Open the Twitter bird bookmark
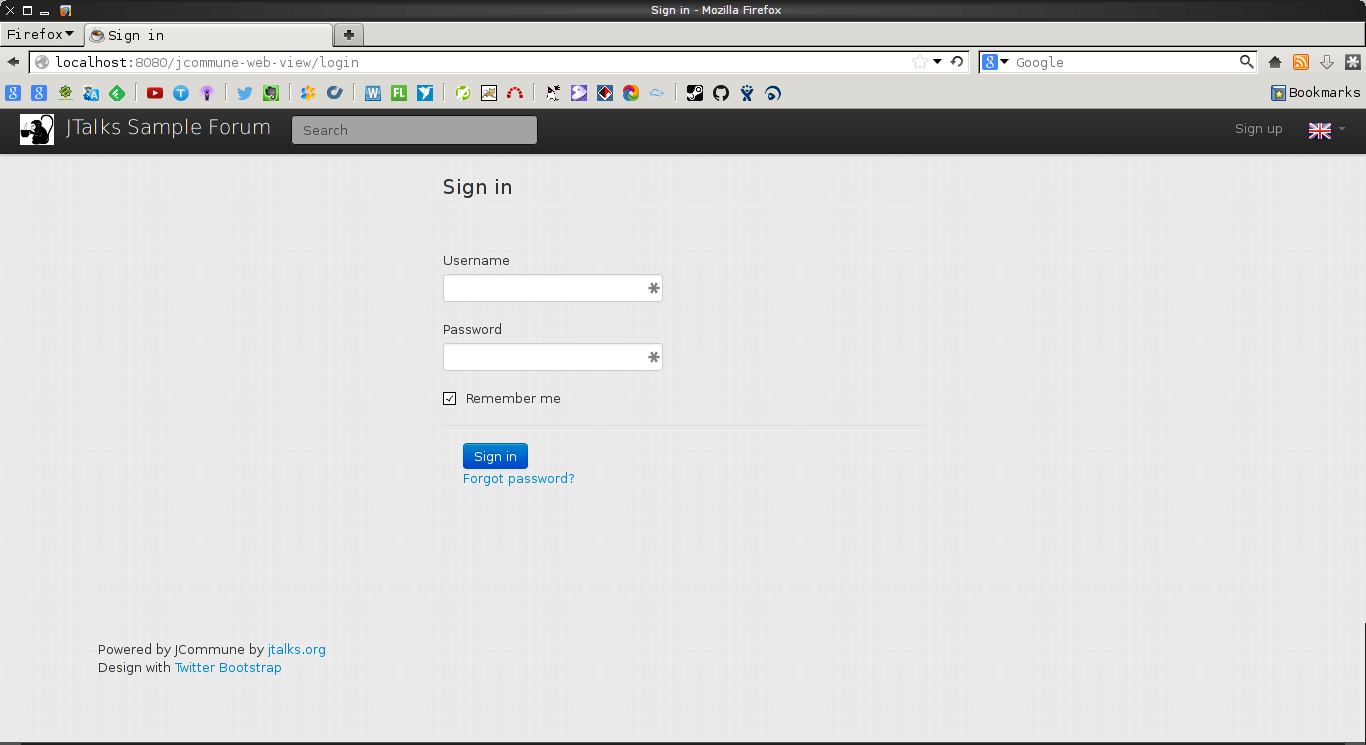The height and width of the screenshot is (745, 1366). (244, 93)
